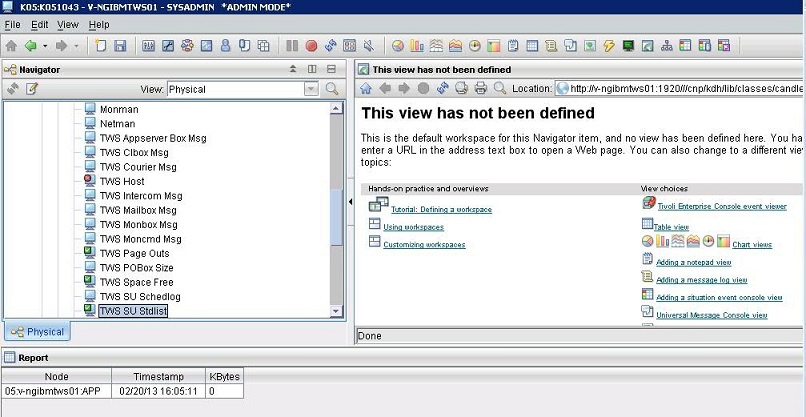Open the history configuration wrench icon
Screen dimensions: 806x417
(168, 46)
